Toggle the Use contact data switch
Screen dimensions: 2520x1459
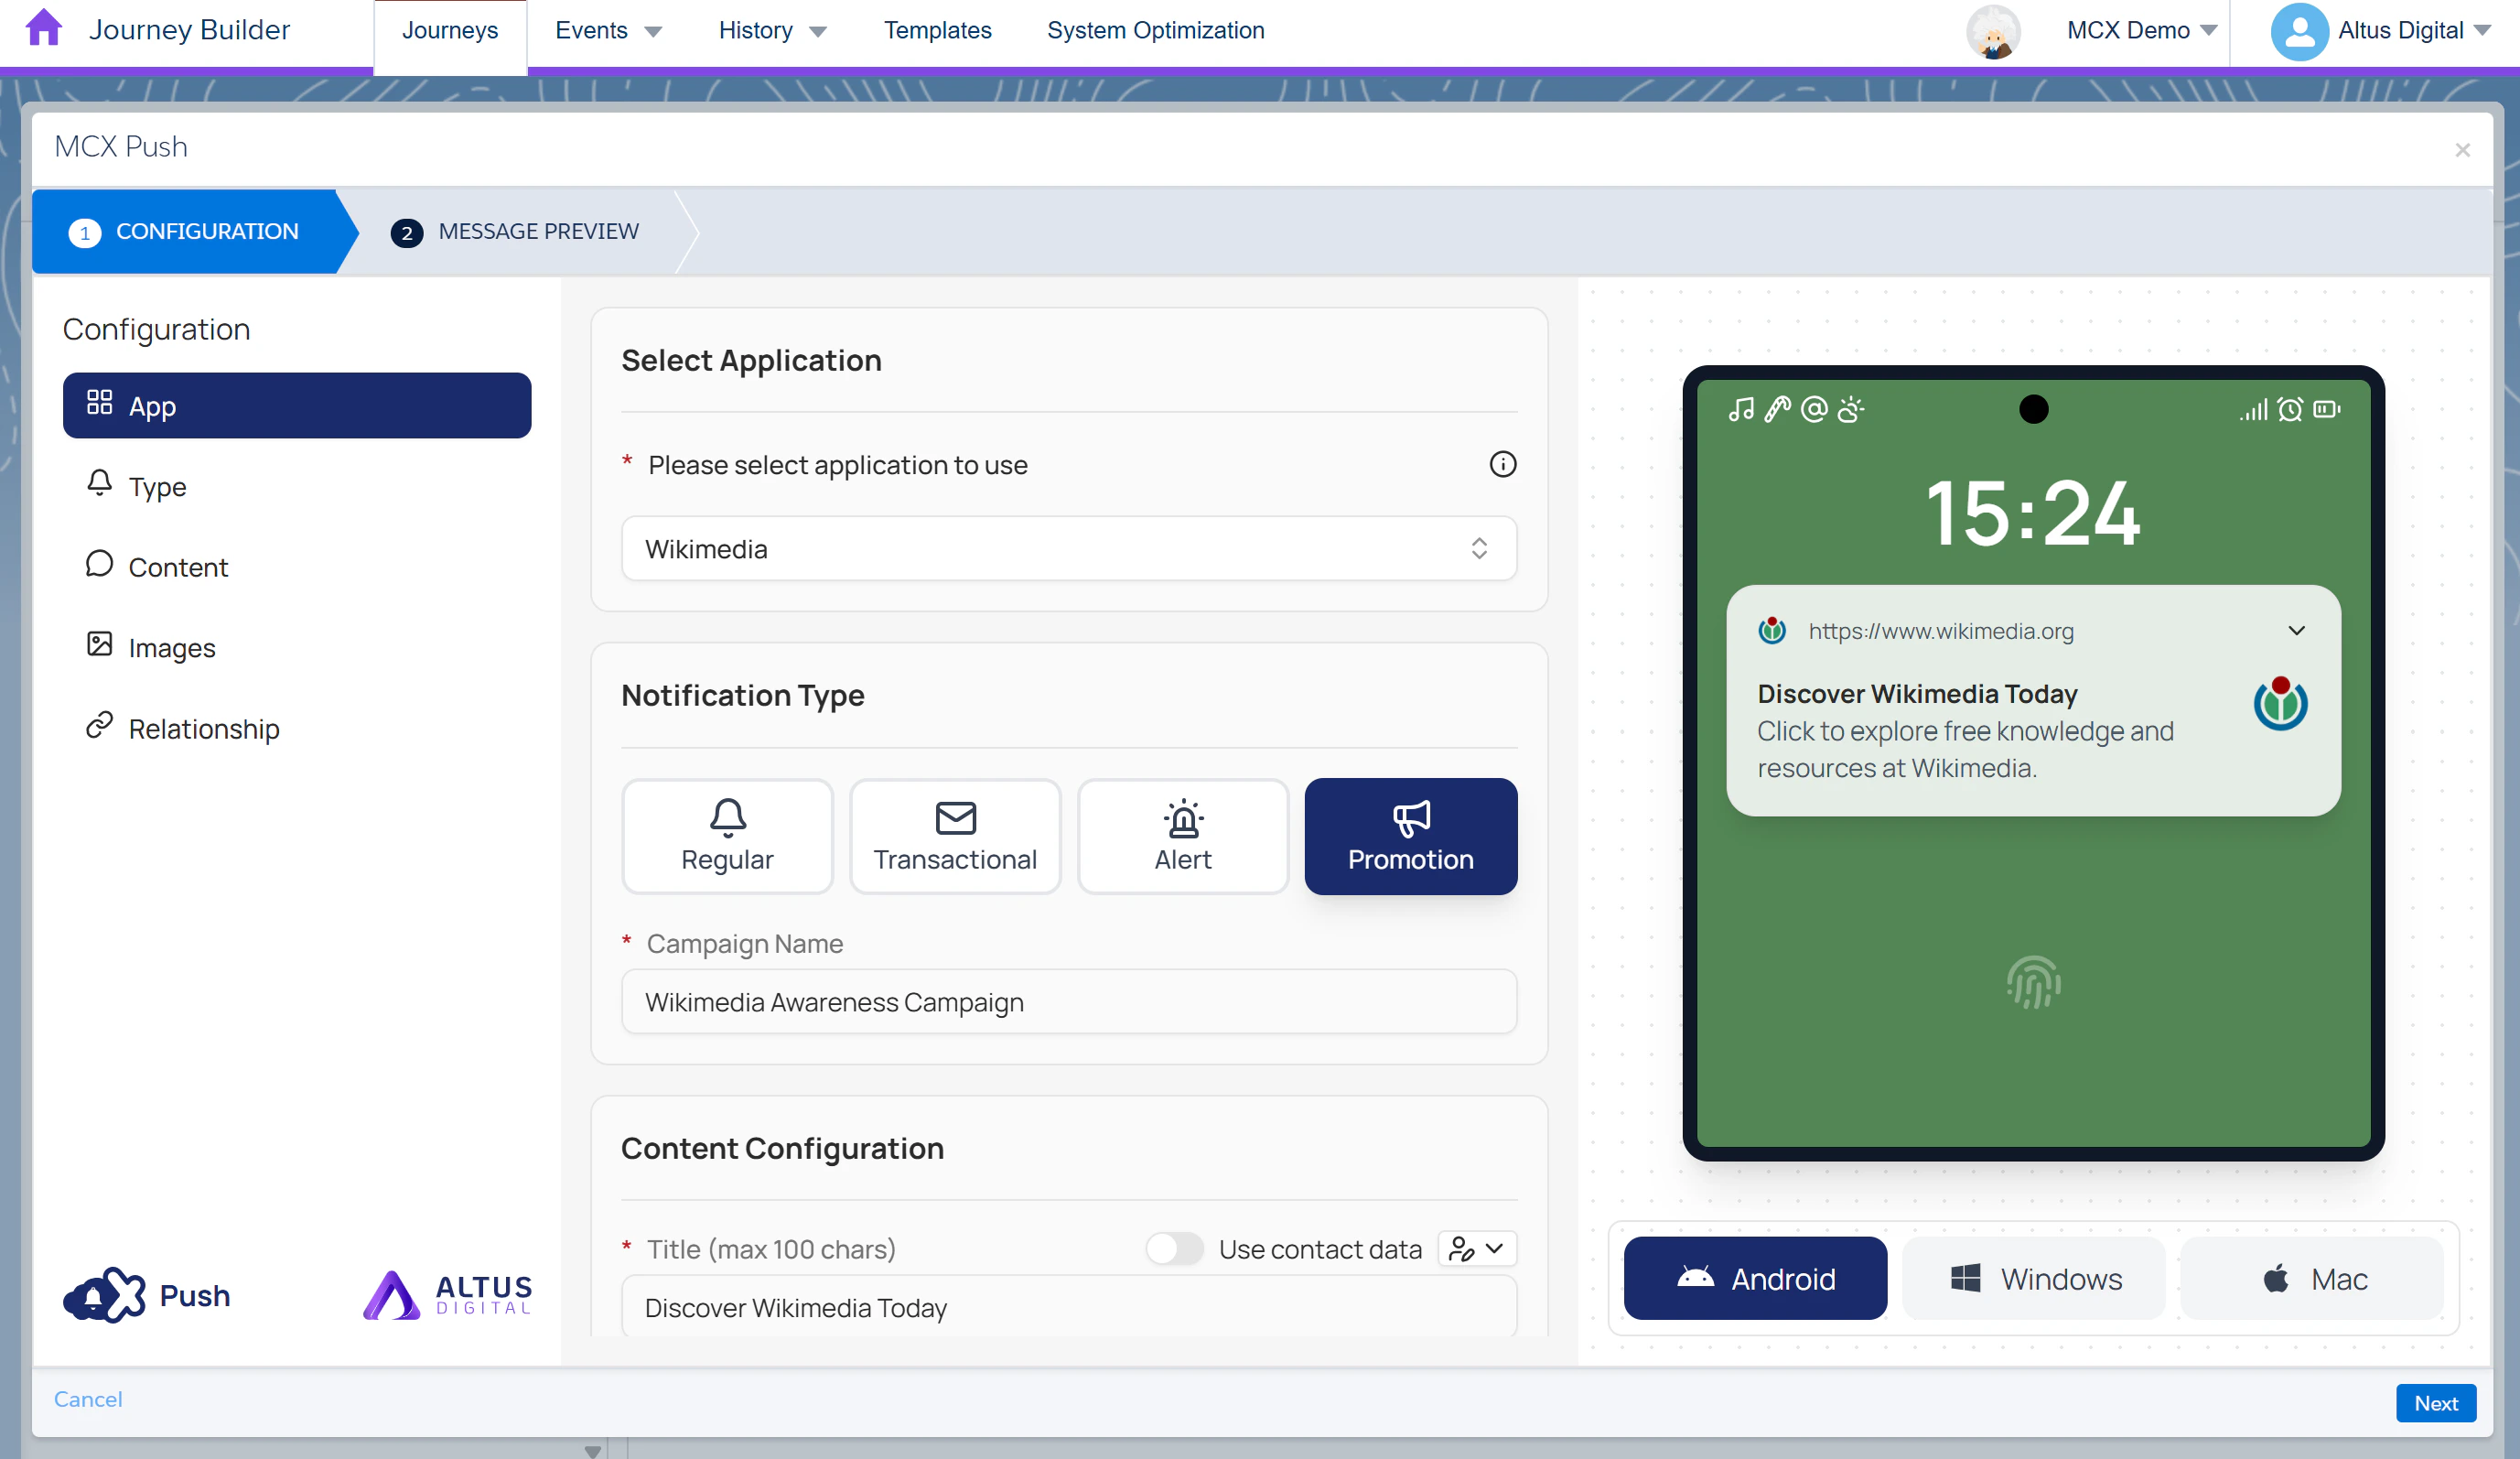coord(1174,1249)
